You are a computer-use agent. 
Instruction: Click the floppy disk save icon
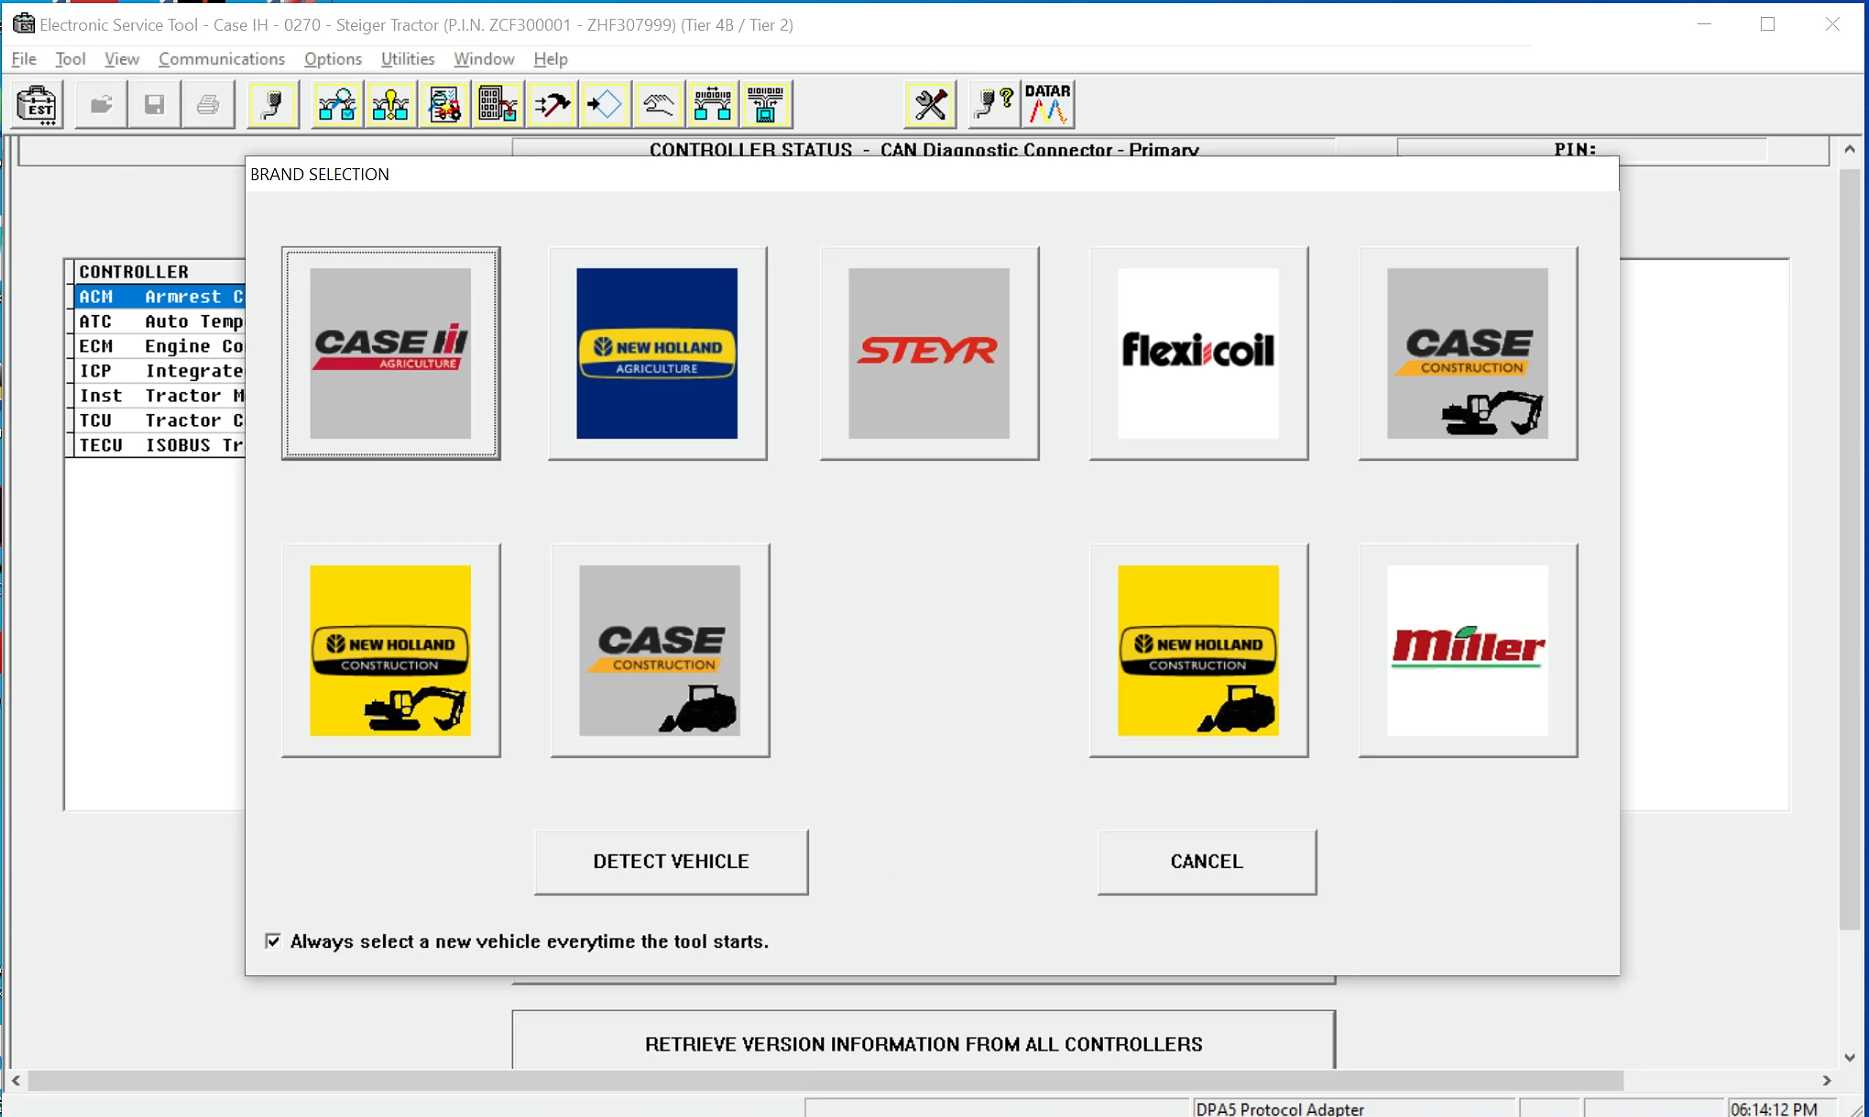(x=154, y=104)
